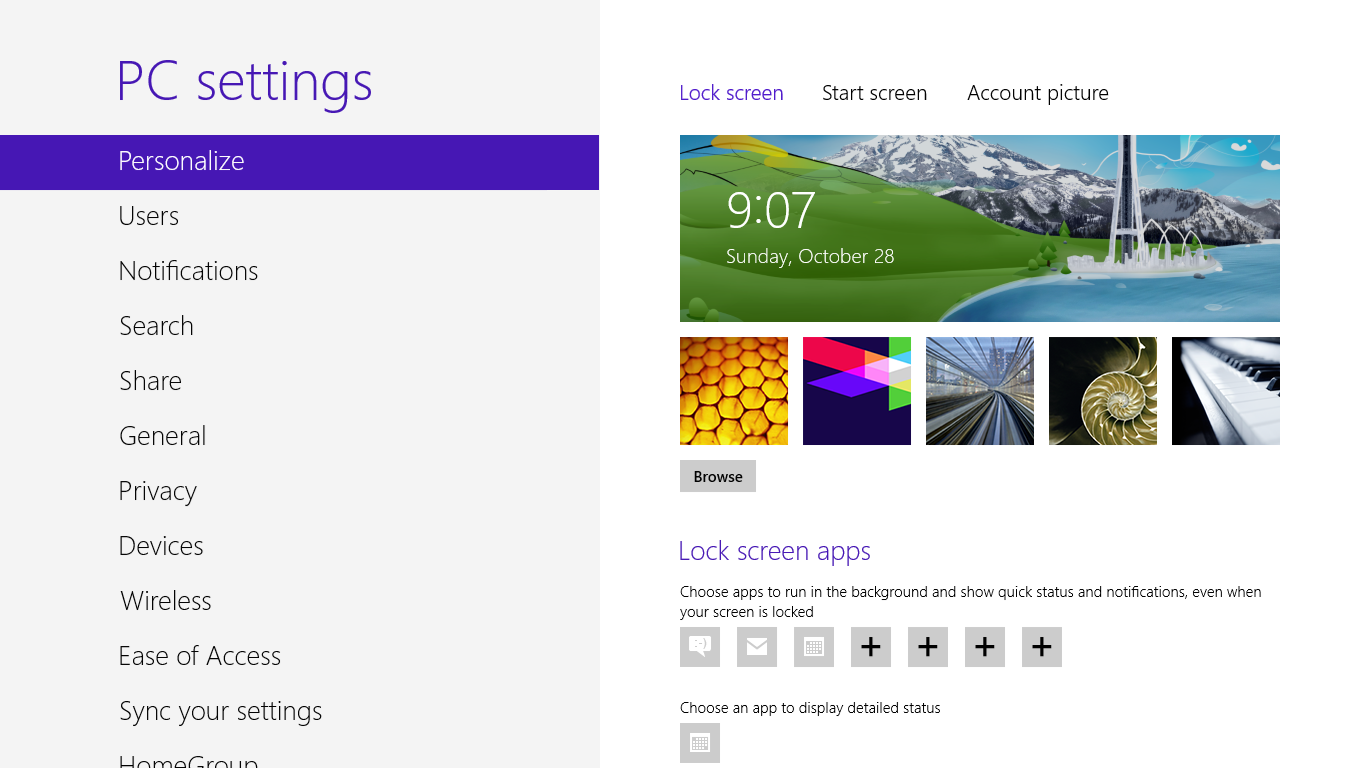Open the Messaging lock screen app slot

tap(700, 647)
